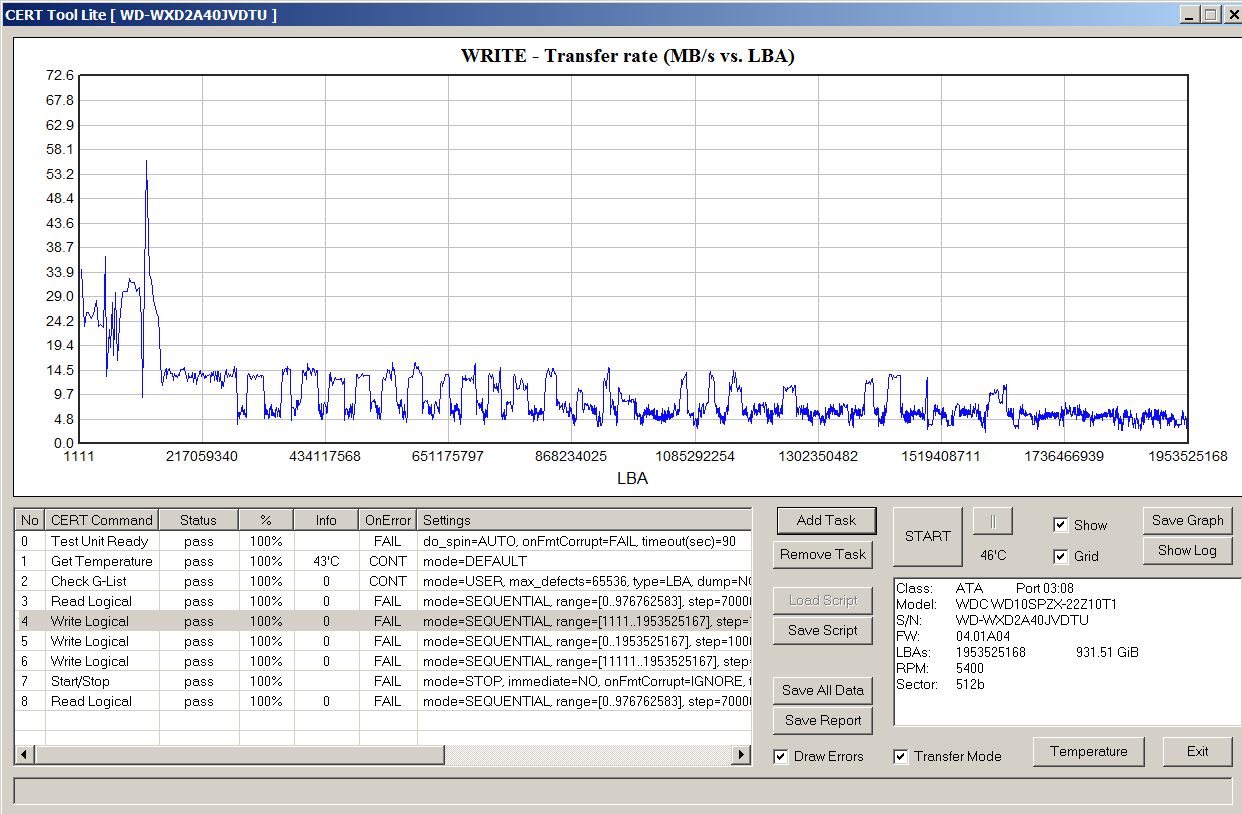Click the OnError column header
1242x814 pixels.
click(388, 520)
